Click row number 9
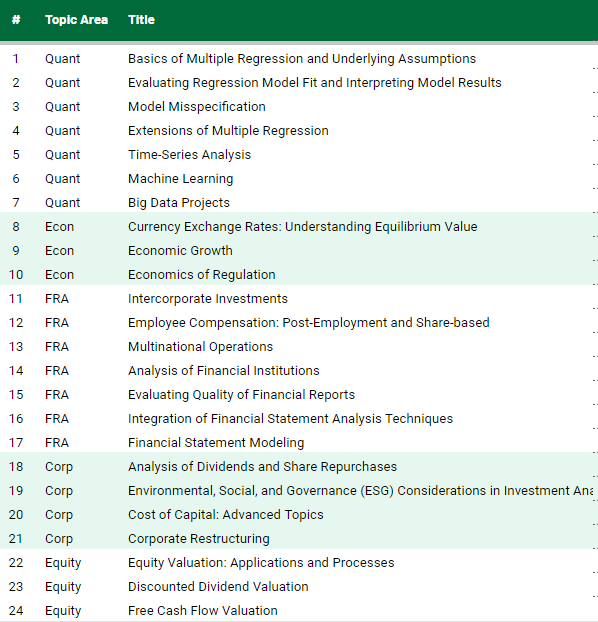This screenshot has height=622, width=598. click(x=16, y=251)
